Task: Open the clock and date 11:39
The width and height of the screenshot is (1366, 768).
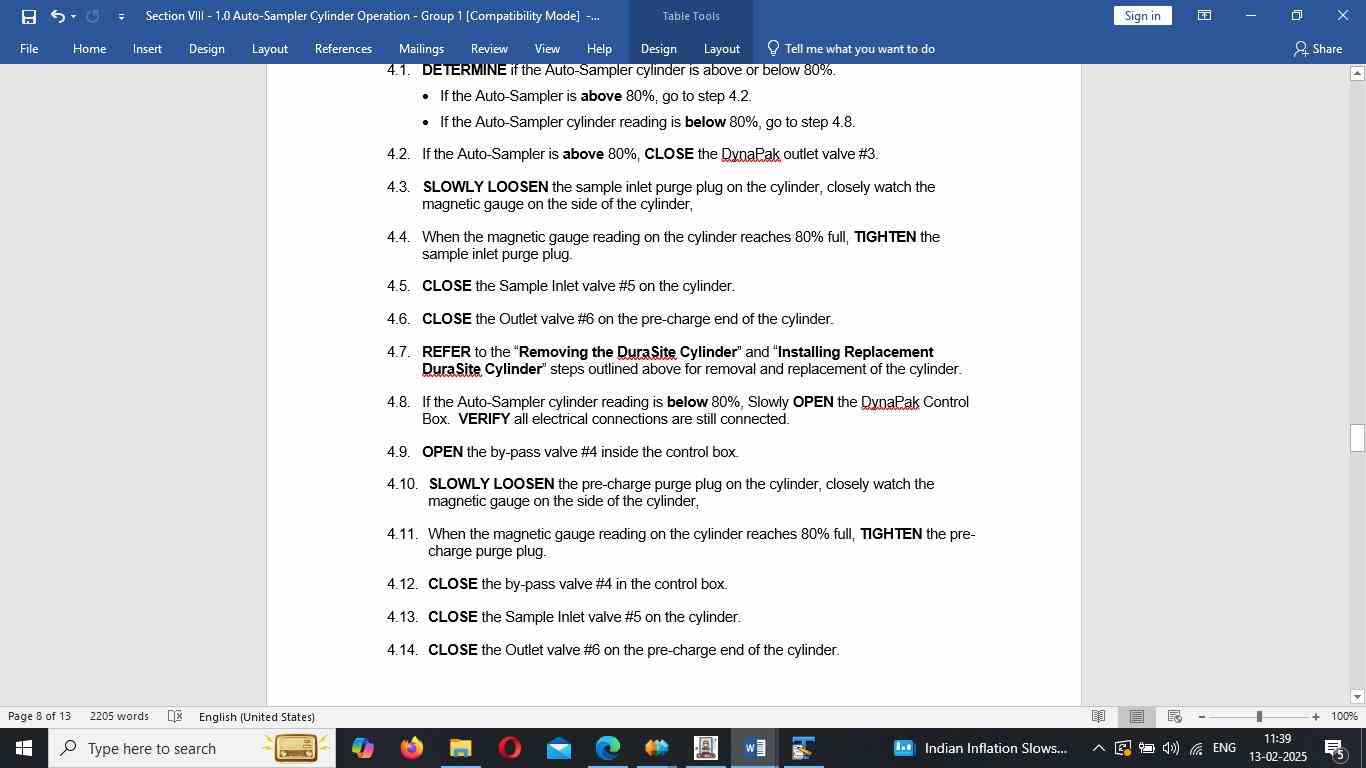Action: tap(1277, 748)
